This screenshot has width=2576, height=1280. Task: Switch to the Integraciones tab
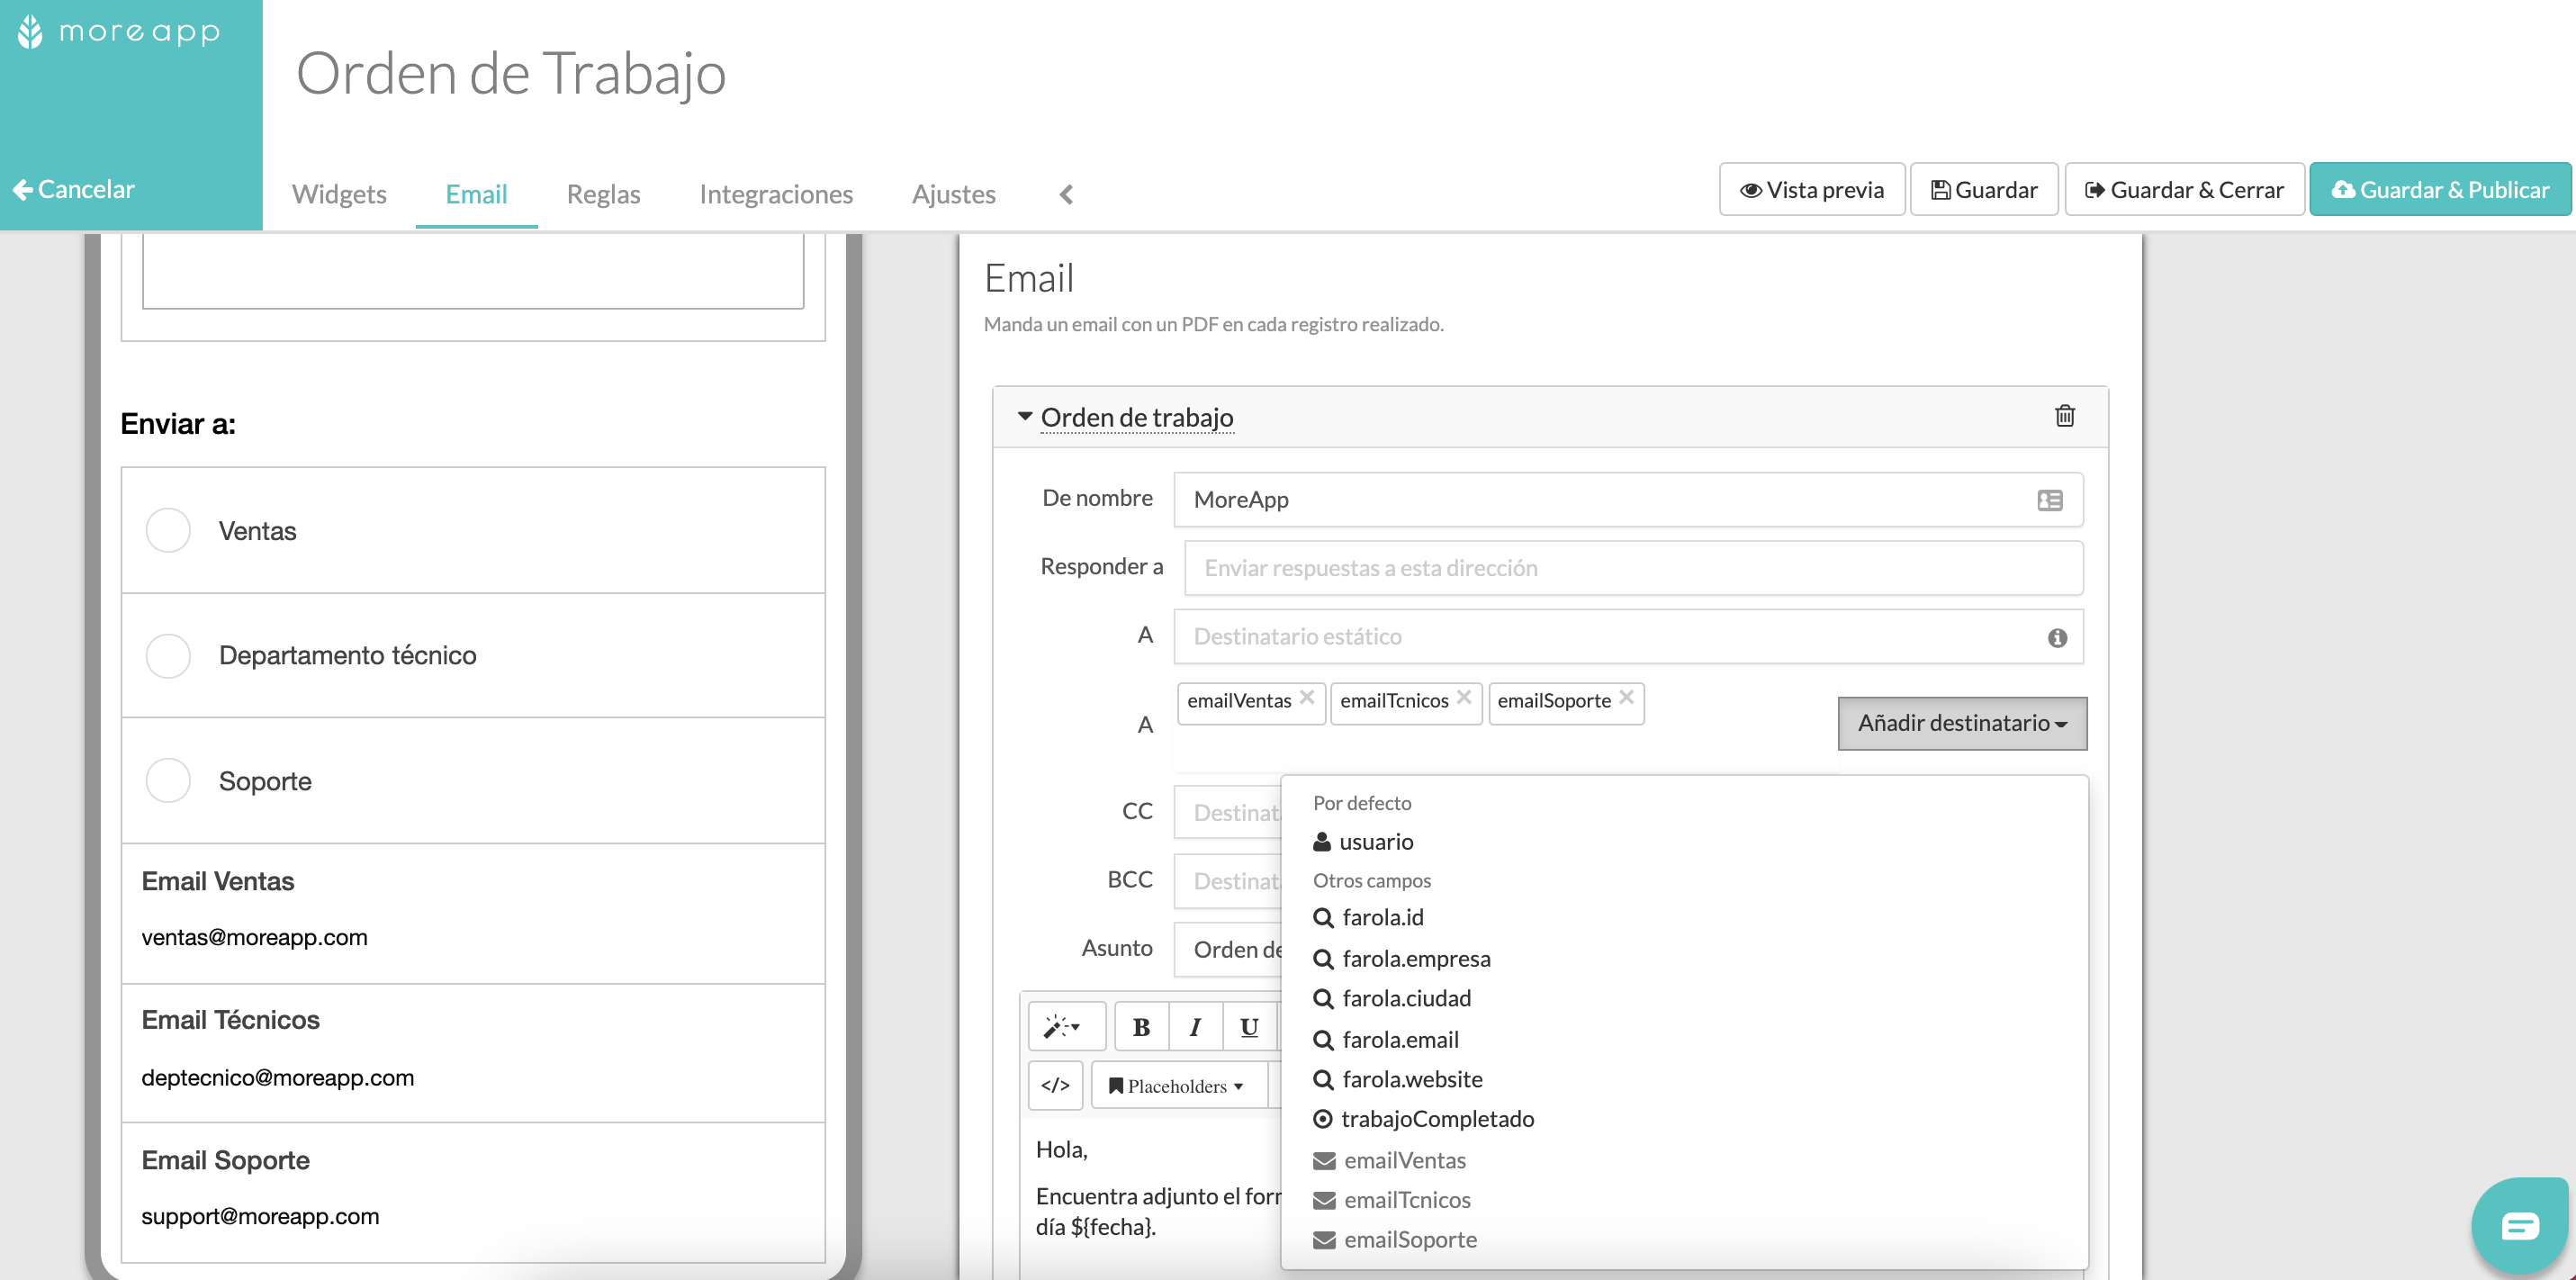pos(776,194)
